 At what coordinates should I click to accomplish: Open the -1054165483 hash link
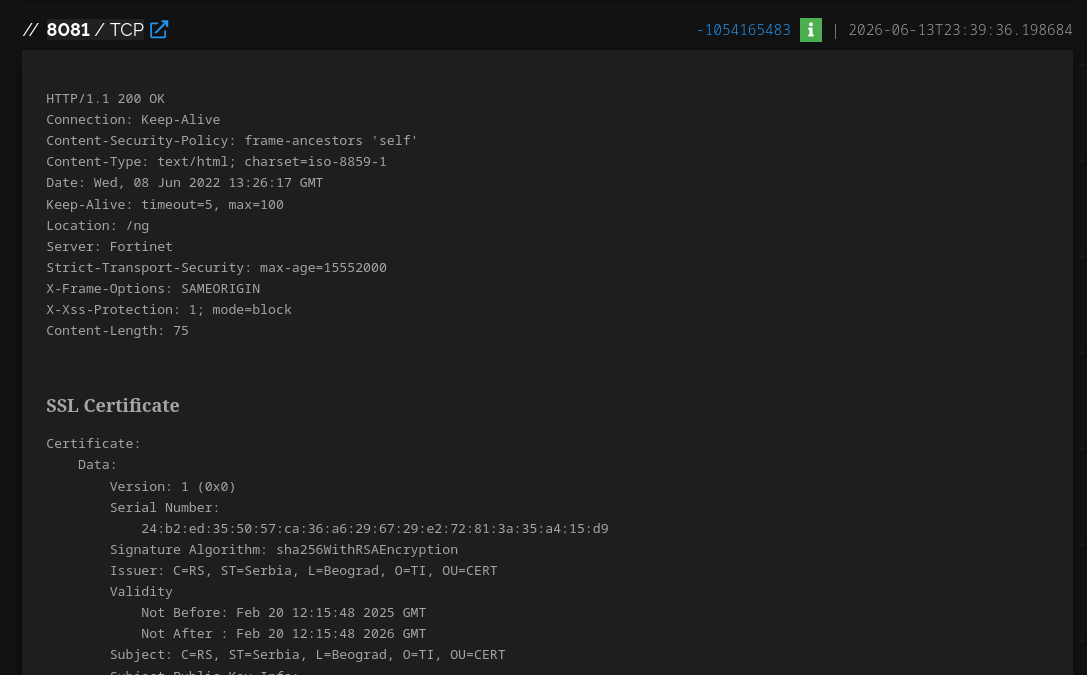click(743, 30)
